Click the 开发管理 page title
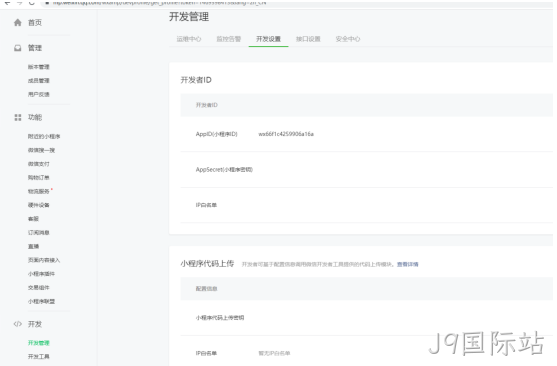The image size is (557, 366). coord(189,17)
